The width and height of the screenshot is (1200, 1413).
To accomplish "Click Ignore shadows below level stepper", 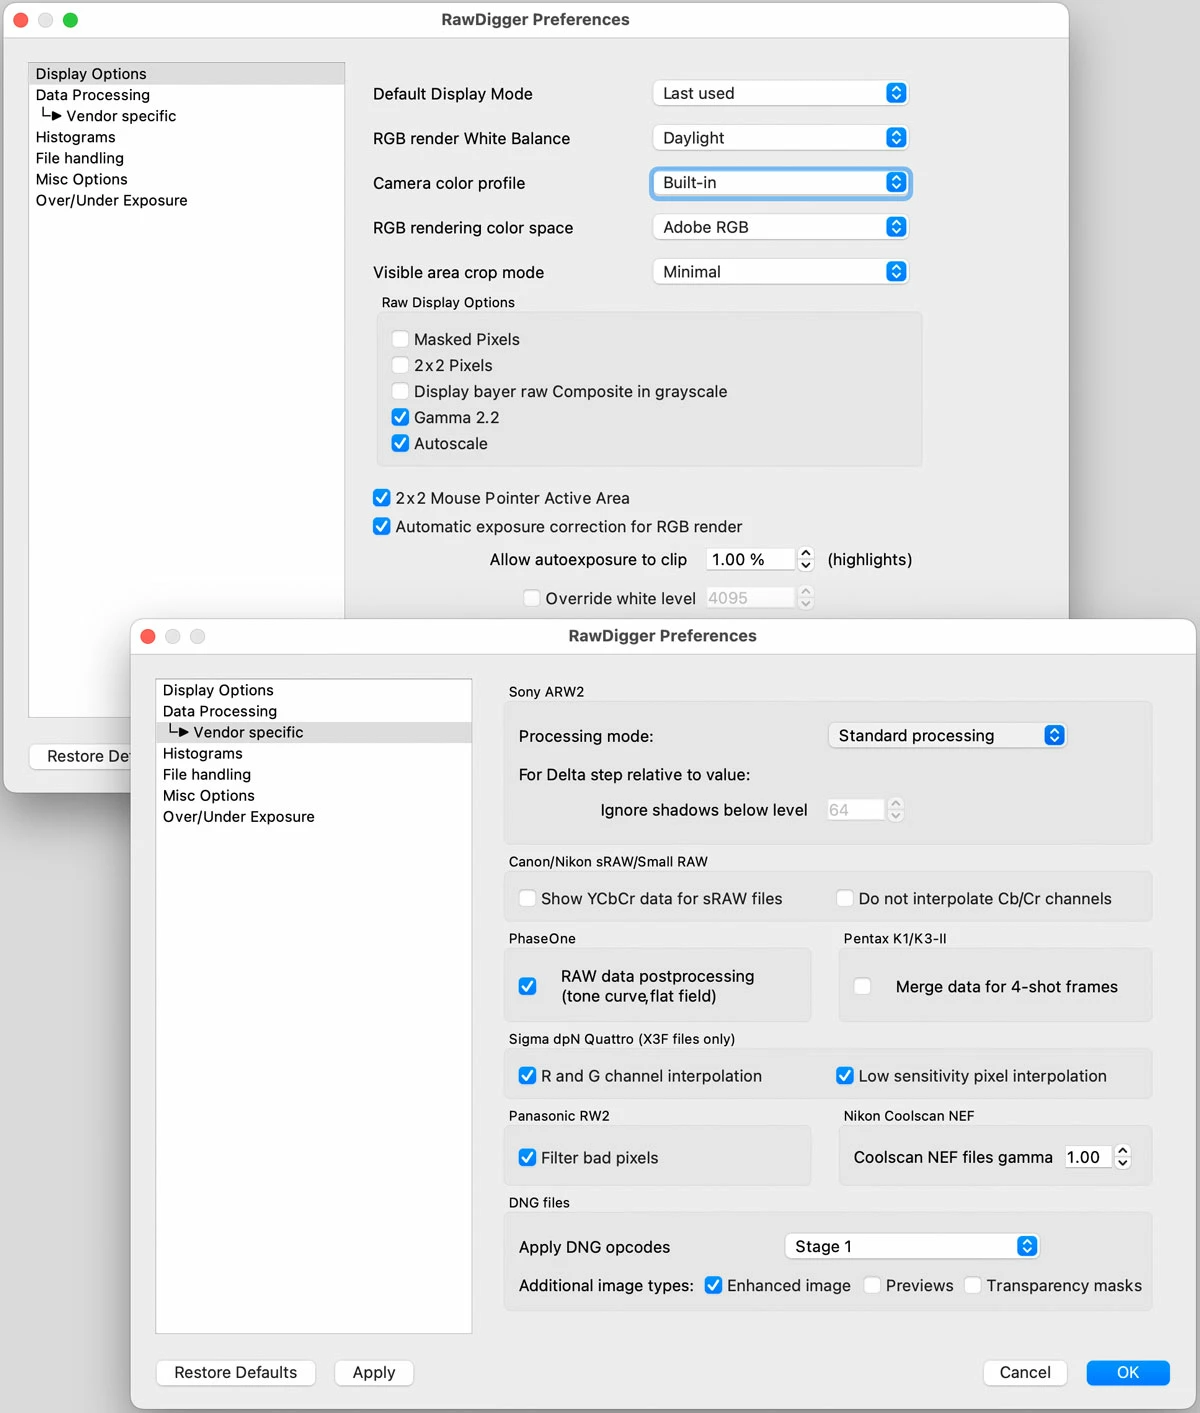I will pyautogui.click(x=896, y=810).
